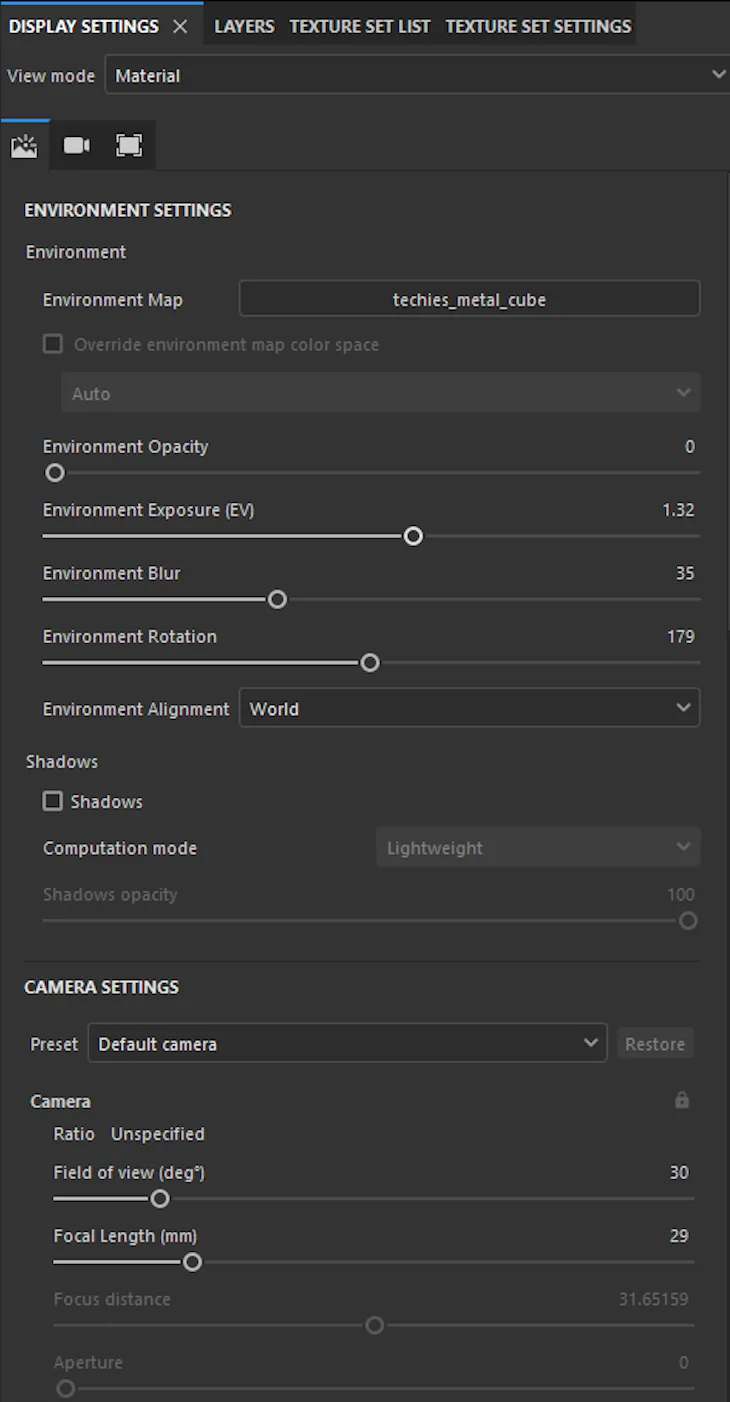Open the Texture Set List tab
This screenshot has height=1402, width=730.
(x=360, y=26)
